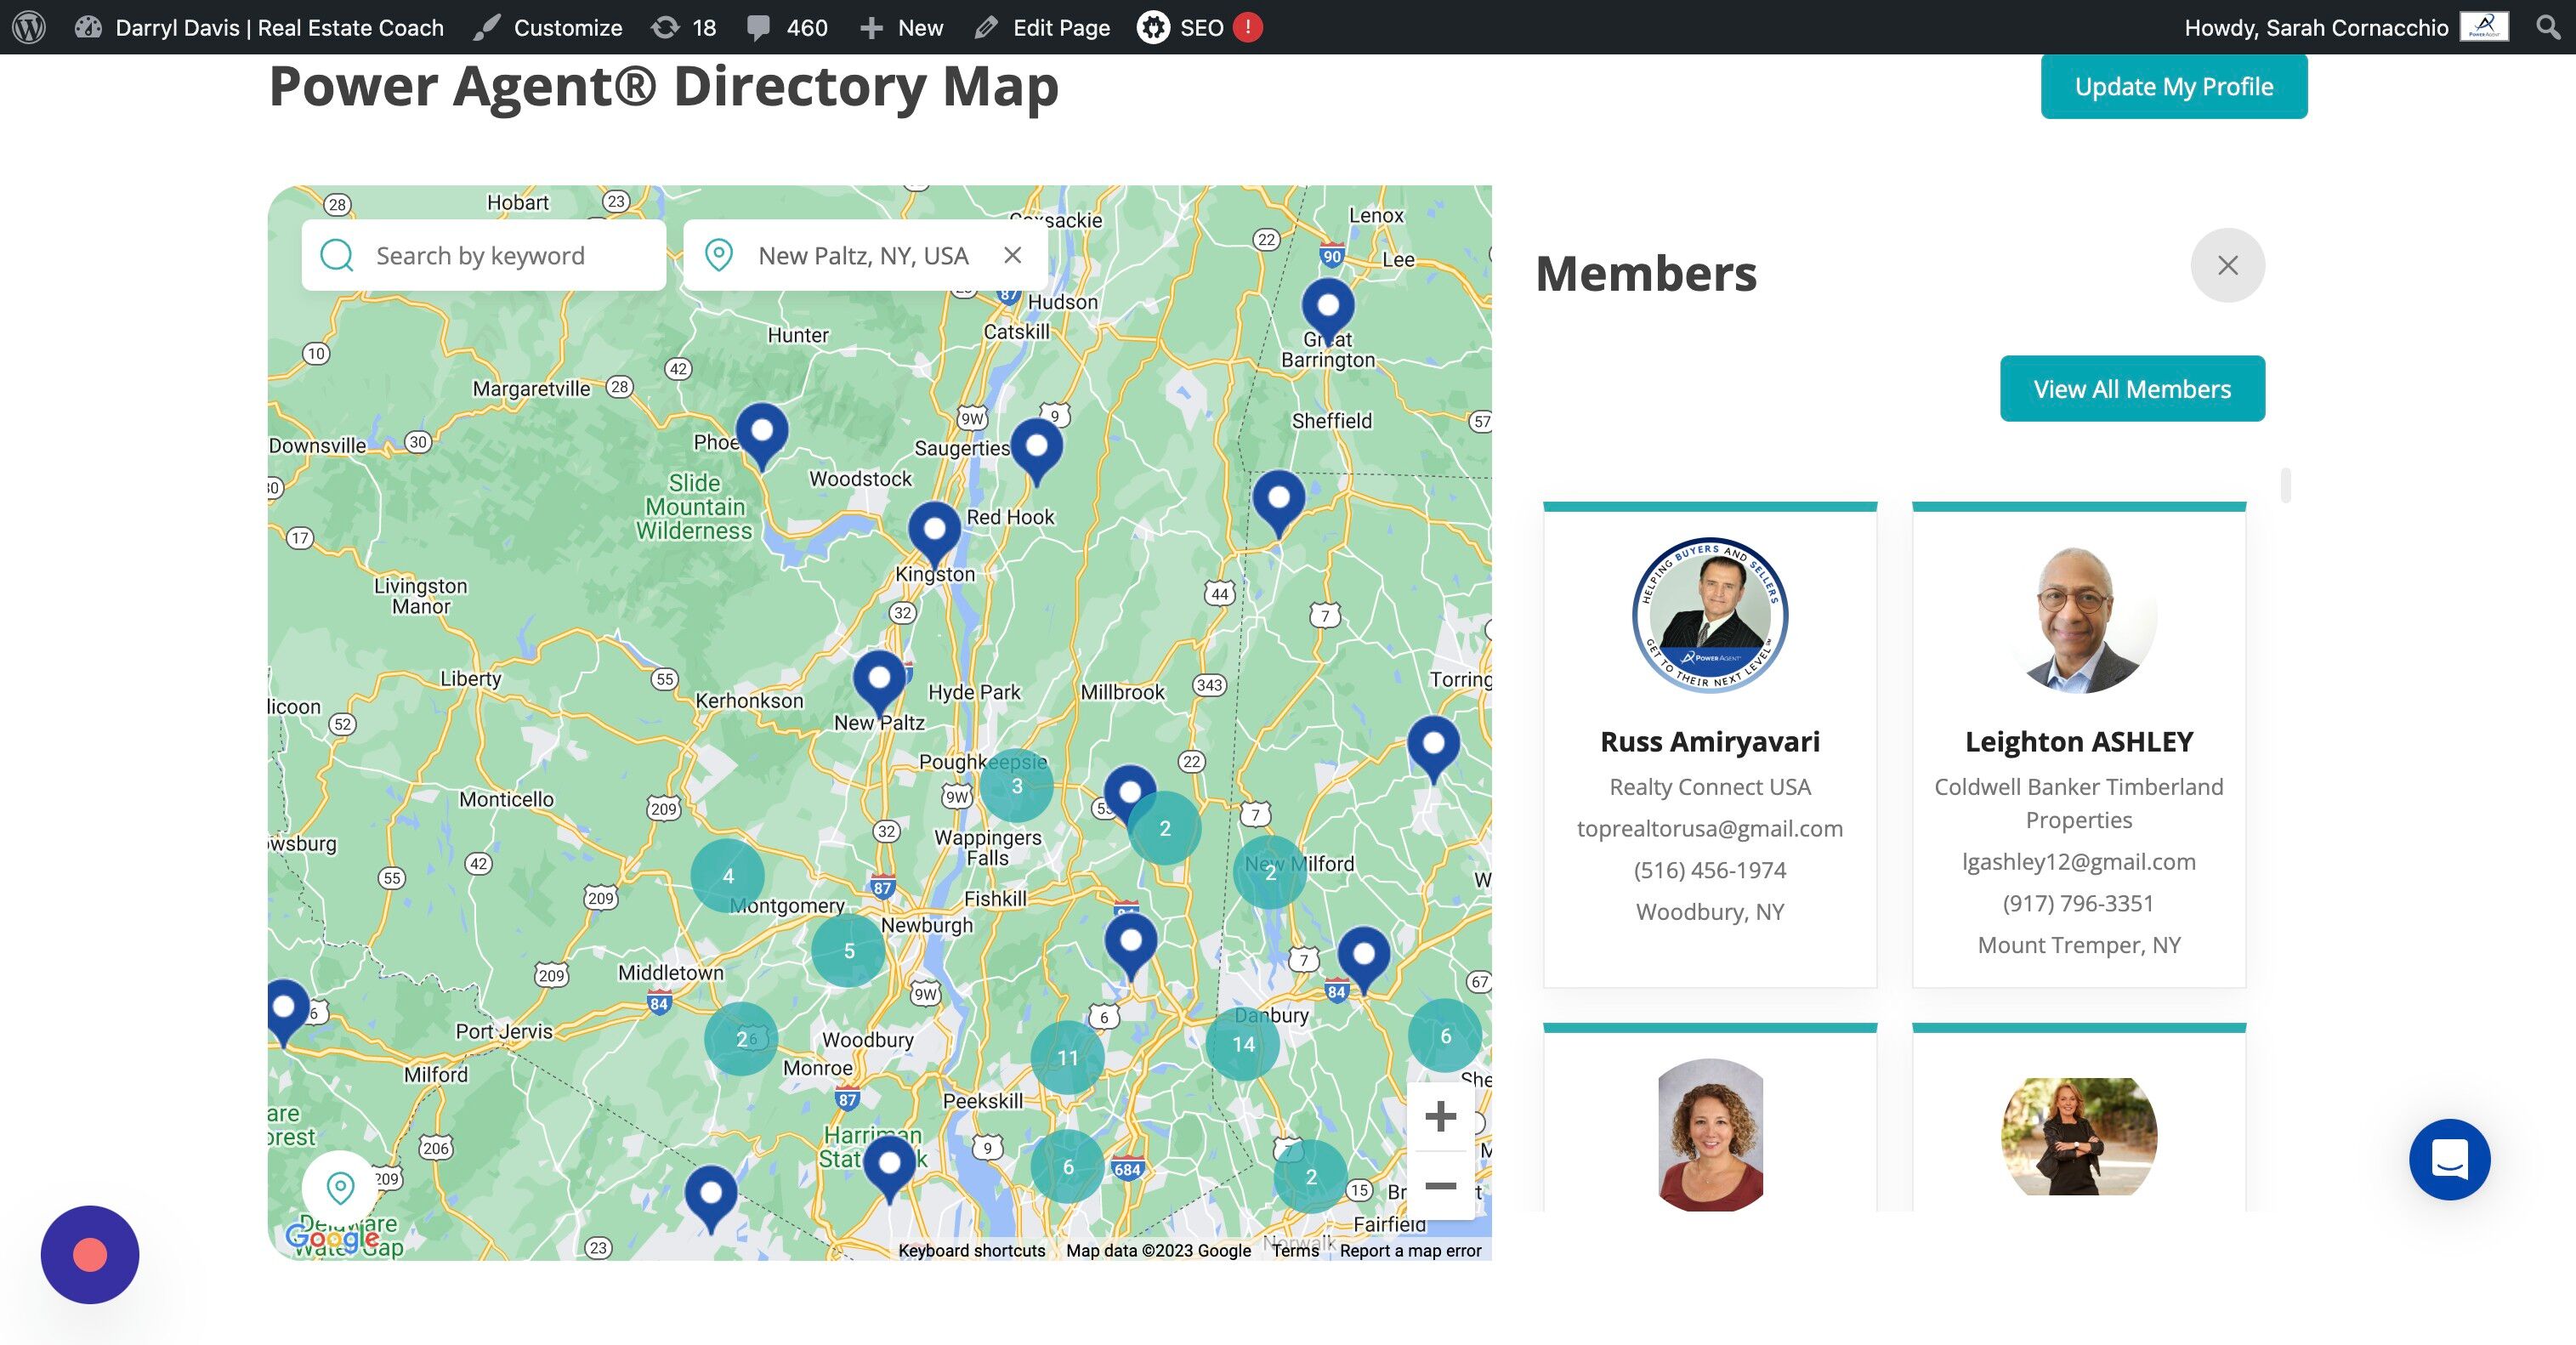
Task: Clear the New Paltz location field
Action: point(1013,256)
